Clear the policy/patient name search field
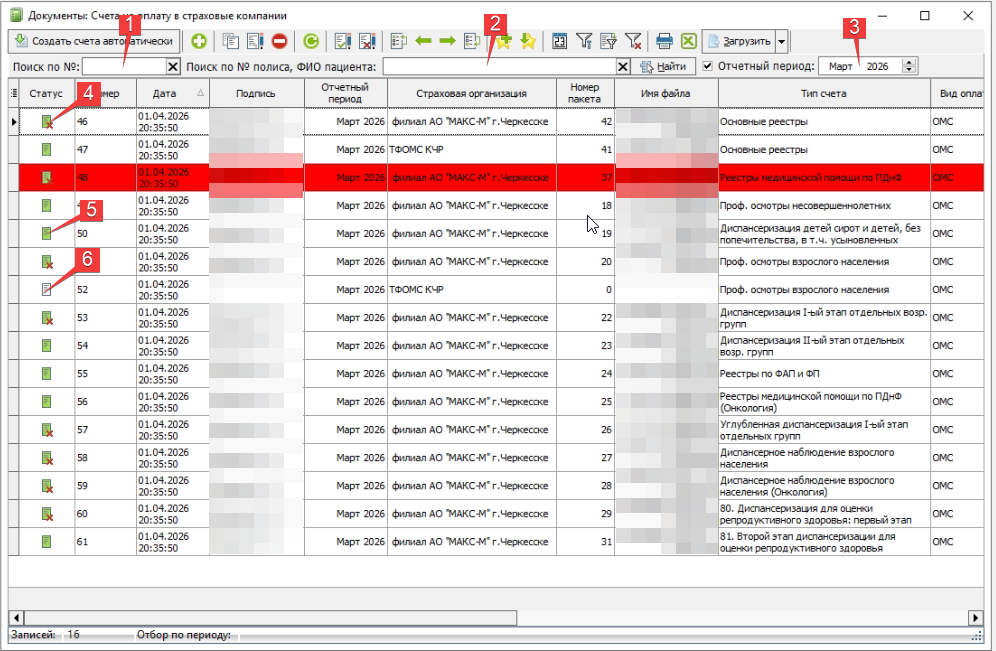This screenshot has width=996, height=651. coord(623,66)
